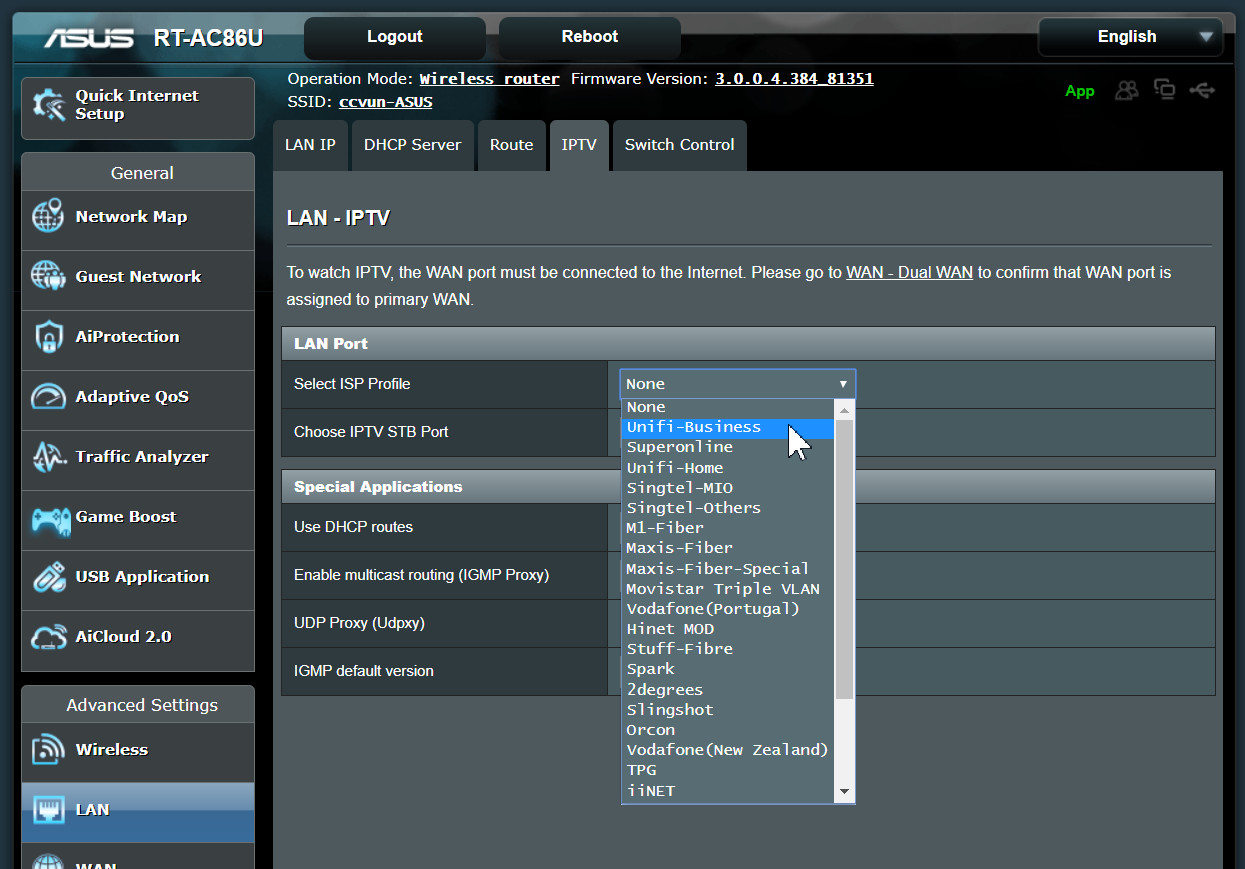1245x869 pixels.
Task: Choose Hinet MOD ISP profile
Action: [x=728, y=629]
